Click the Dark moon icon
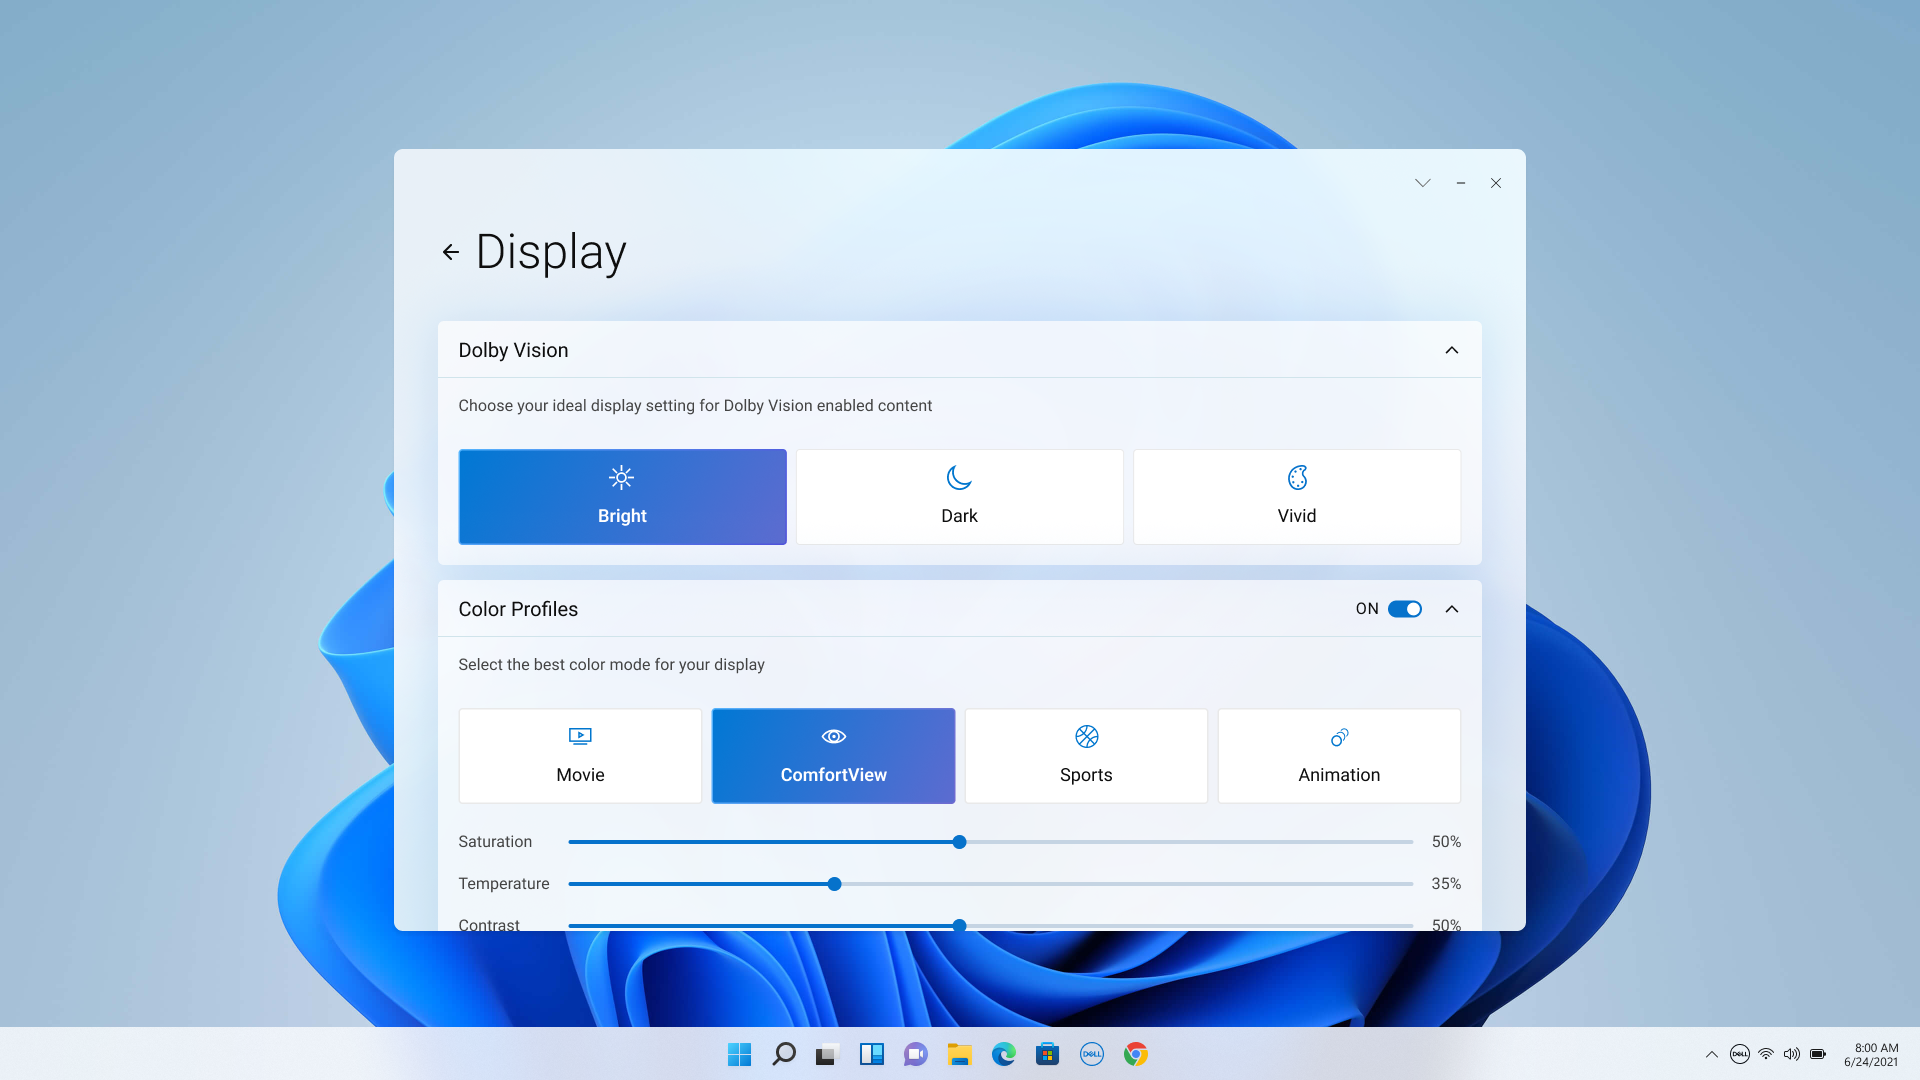Screen dimensions: 1920x1080 pos(959,478)
